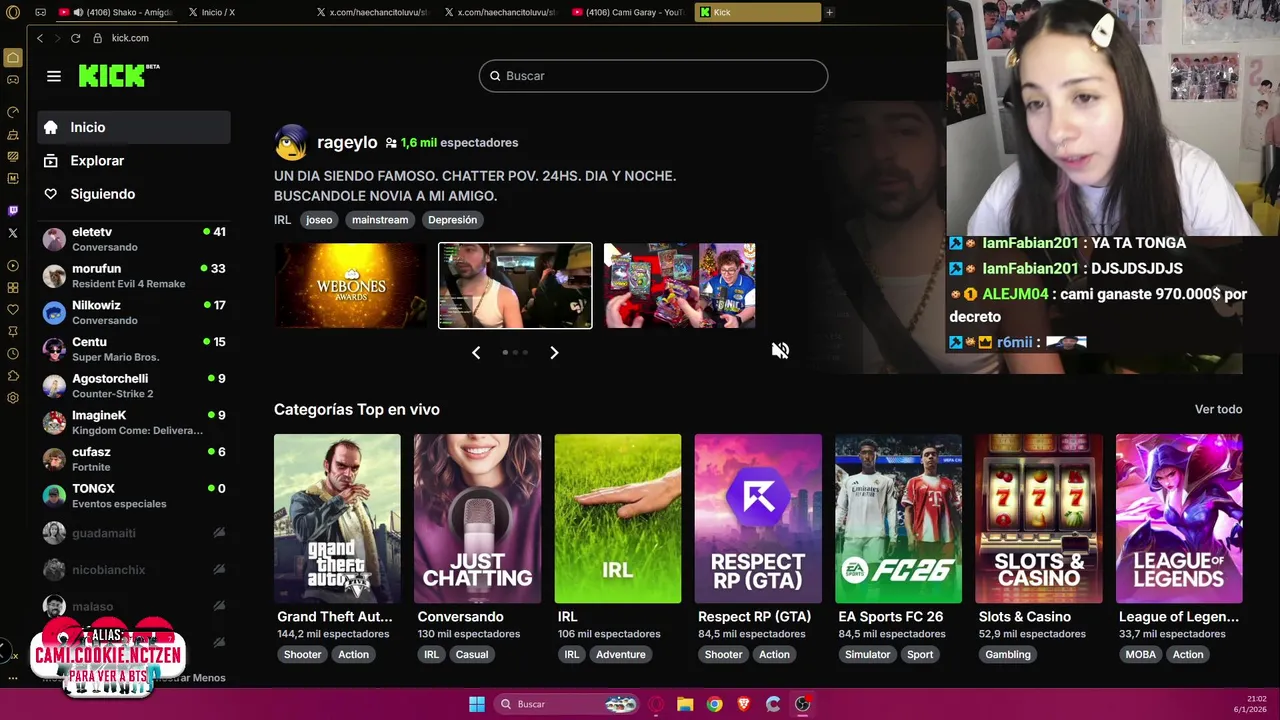The image size is (1280, 720).
Task: Click Windows taskbar search box
Action: [568, 704]
